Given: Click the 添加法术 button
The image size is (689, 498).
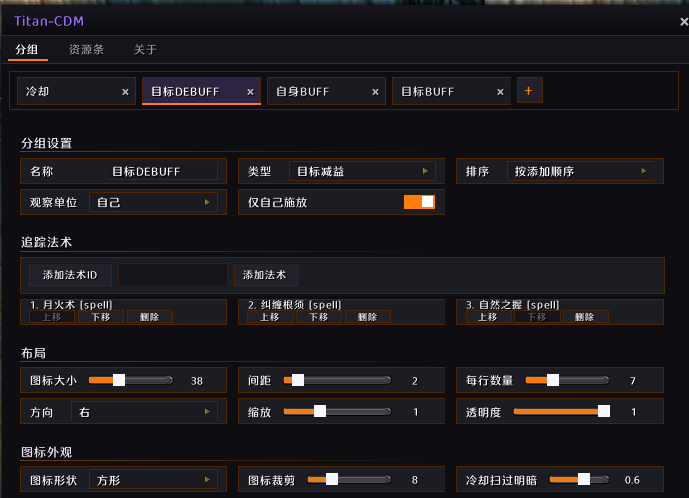Looking at the screenshot, I should [x=265, y=275].
